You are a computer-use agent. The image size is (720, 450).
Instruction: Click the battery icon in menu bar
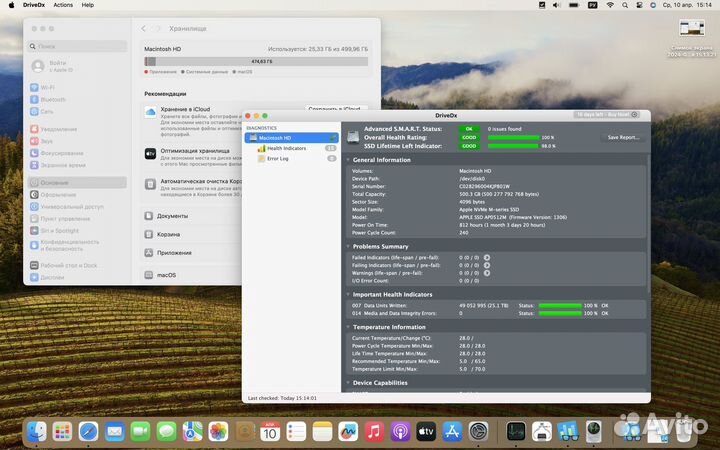pyautogui.click(x=574, y=5)
